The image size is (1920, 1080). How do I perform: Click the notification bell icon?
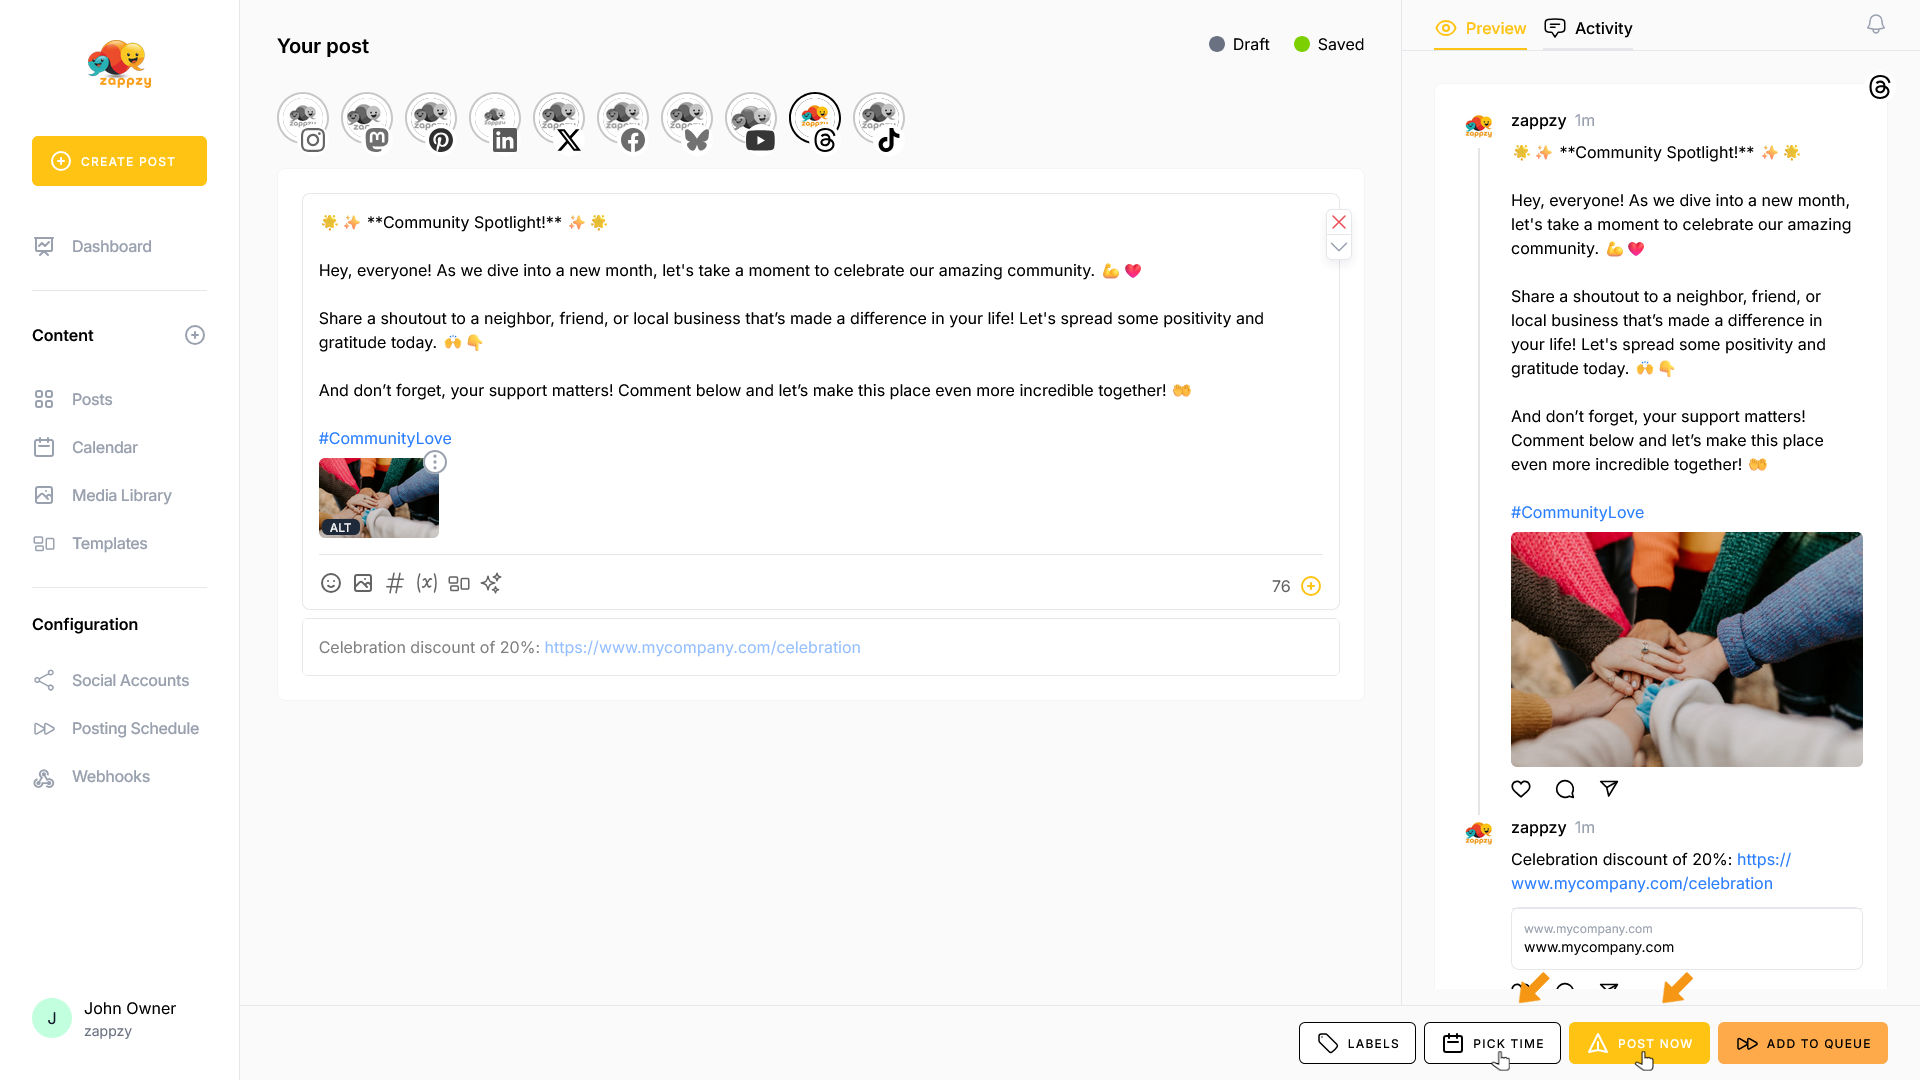(x=1876, y=24)
